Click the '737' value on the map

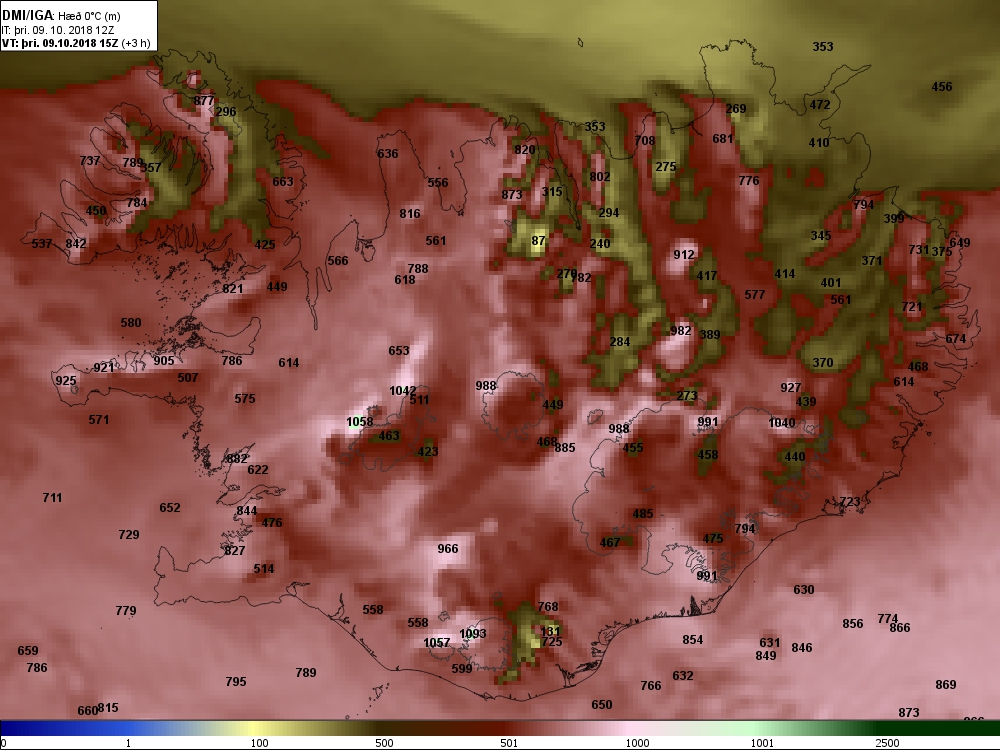[x=90, y=161]
